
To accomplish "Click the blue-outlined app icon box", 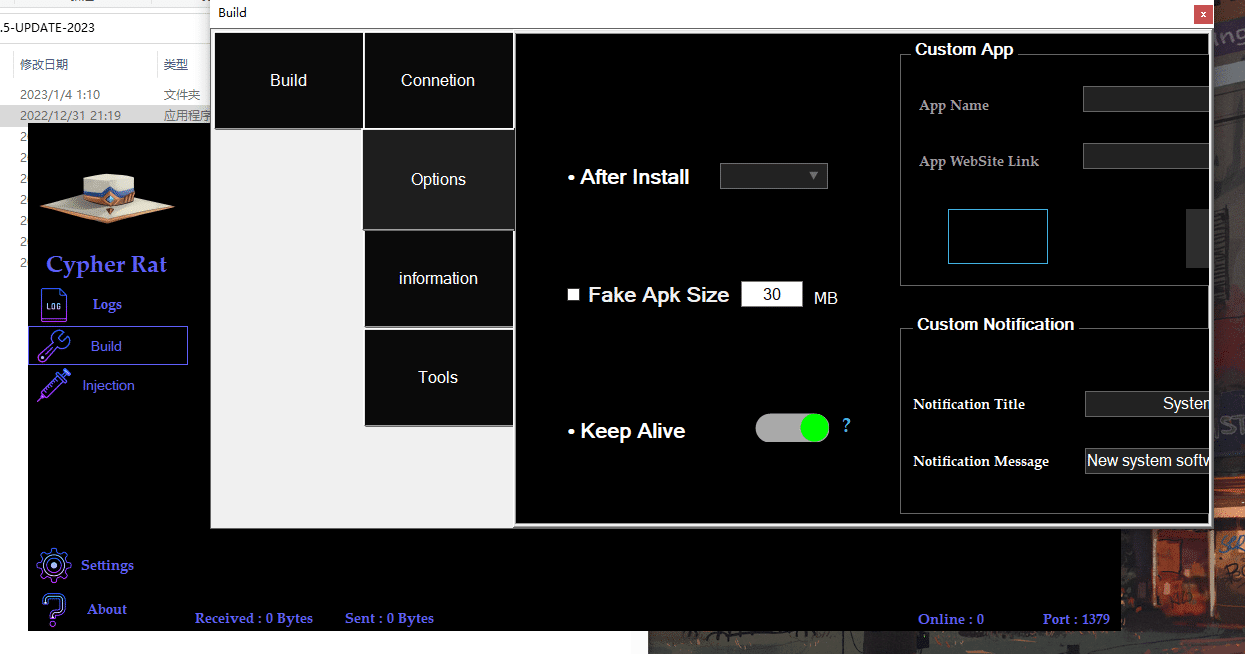I will click(x=998, y=237).
